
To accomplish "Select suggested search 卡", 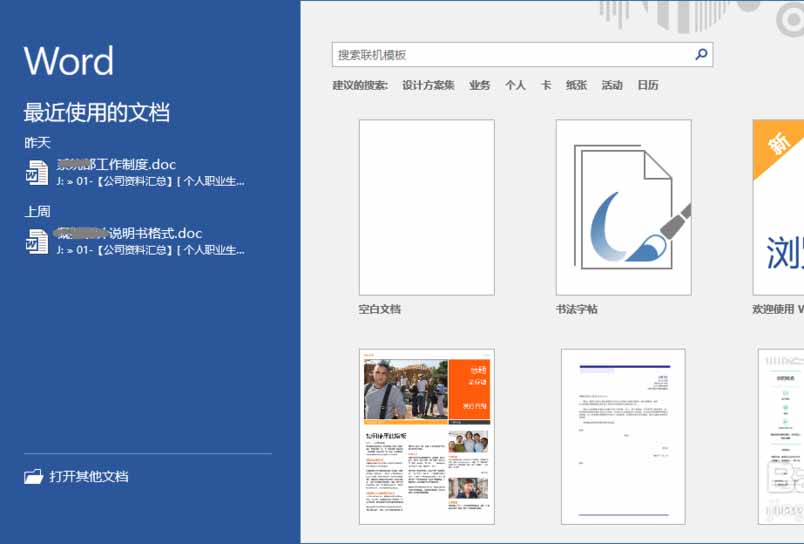I will point(546,85).
